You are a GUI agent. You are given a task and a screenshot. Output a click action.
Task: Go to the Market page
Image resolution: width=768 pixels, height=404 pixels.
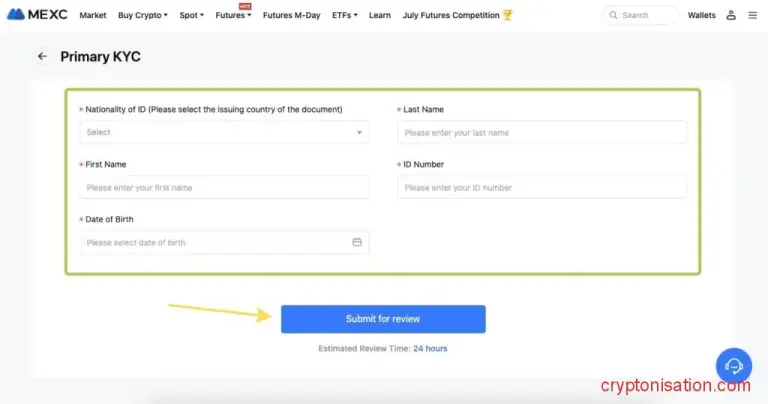[x=93, y=15]
